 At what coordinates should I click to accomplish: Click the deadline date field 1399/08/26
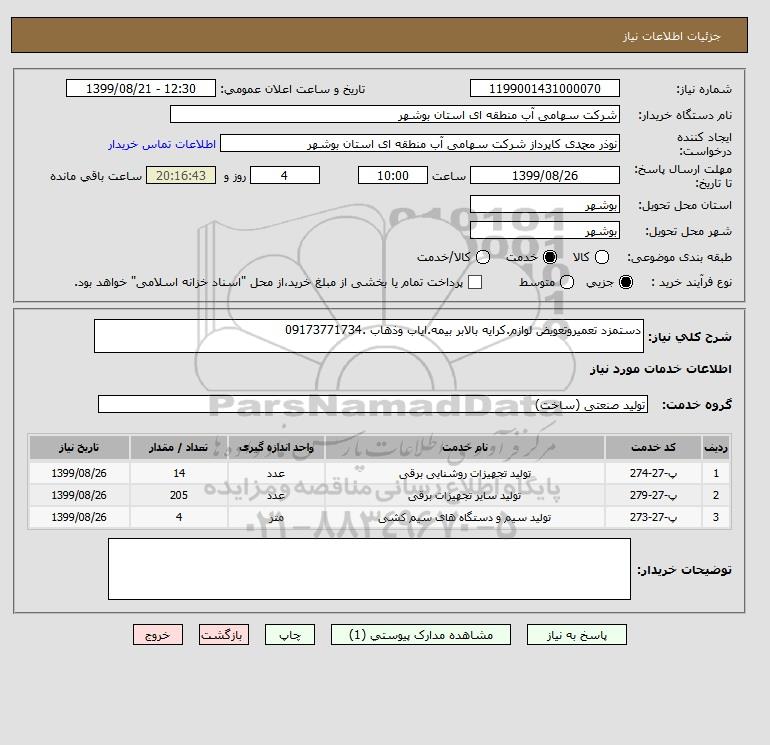click(x=545, y=175)
